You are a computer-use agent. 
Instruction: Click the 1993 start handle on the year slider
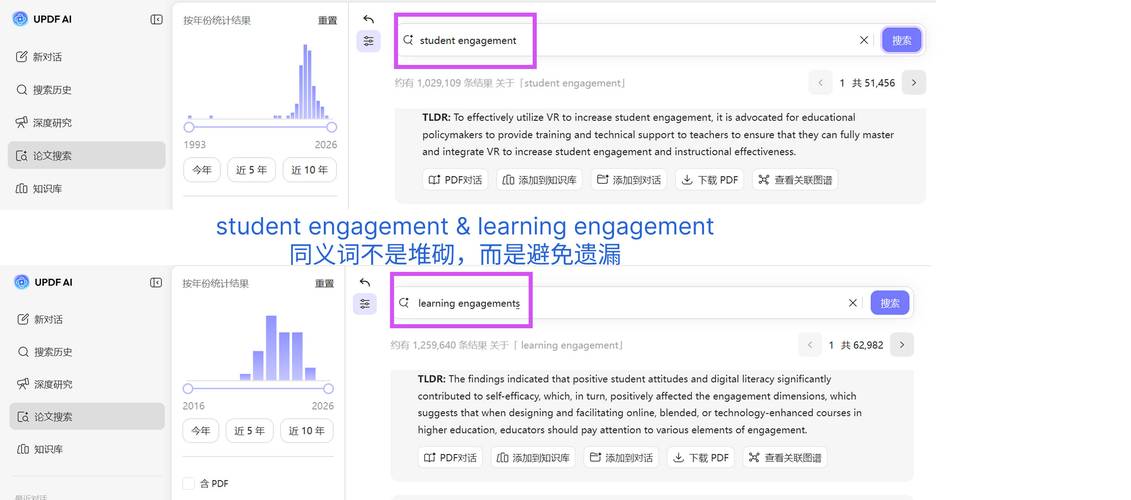(189, 127)
